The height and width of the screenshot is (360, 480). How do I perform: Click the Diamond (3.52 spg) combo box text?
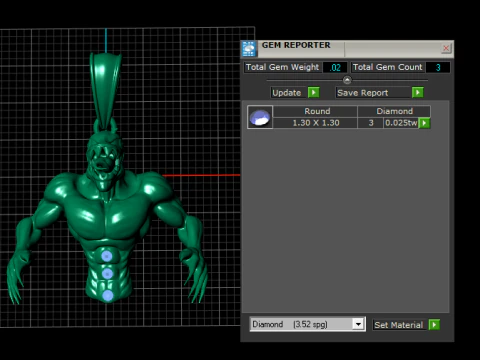coord(290,324)
